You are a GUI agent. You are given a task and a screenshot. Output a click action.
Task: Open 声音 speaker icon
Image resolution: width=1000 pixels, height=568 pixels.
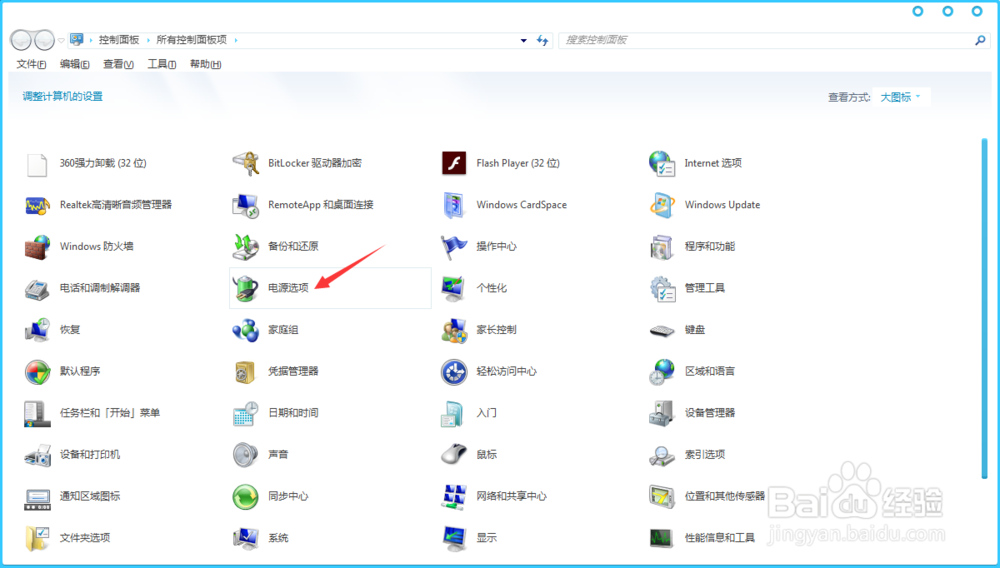click(246, 455)
